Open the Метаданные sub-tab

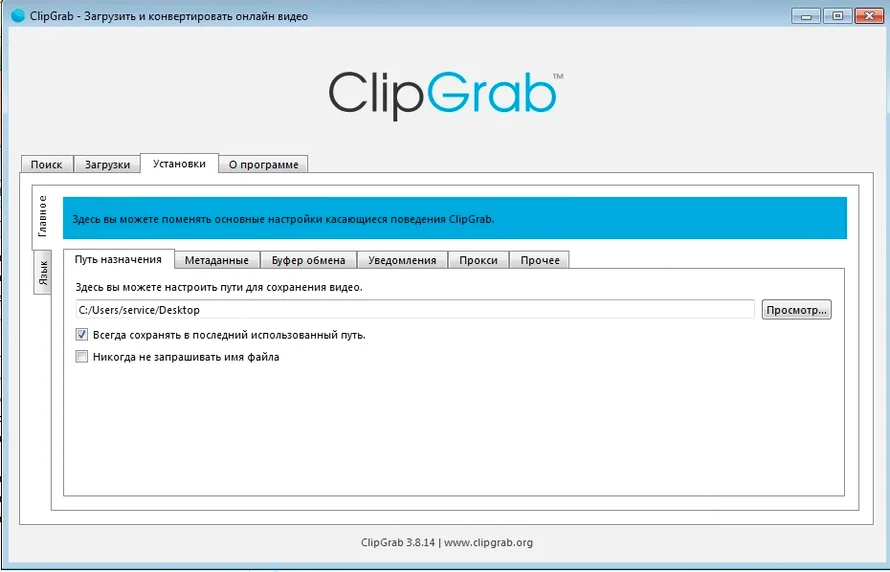tap(217, 260)
